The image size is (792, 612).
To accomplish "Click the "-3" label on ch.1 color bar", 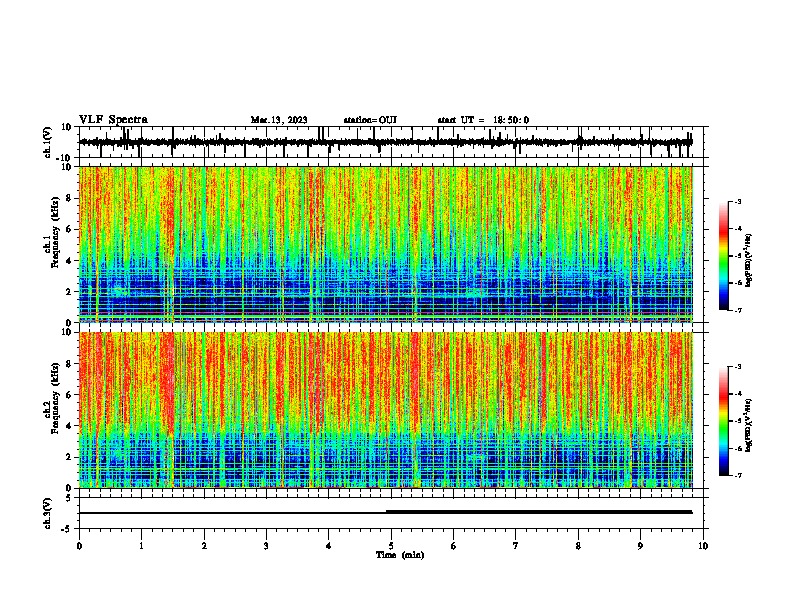I will pos(737,202).
